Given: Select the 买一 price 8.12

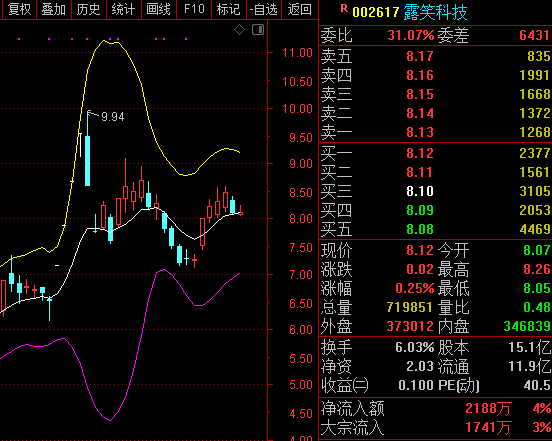Looking at the screenshot, I should tap(420, 153).
